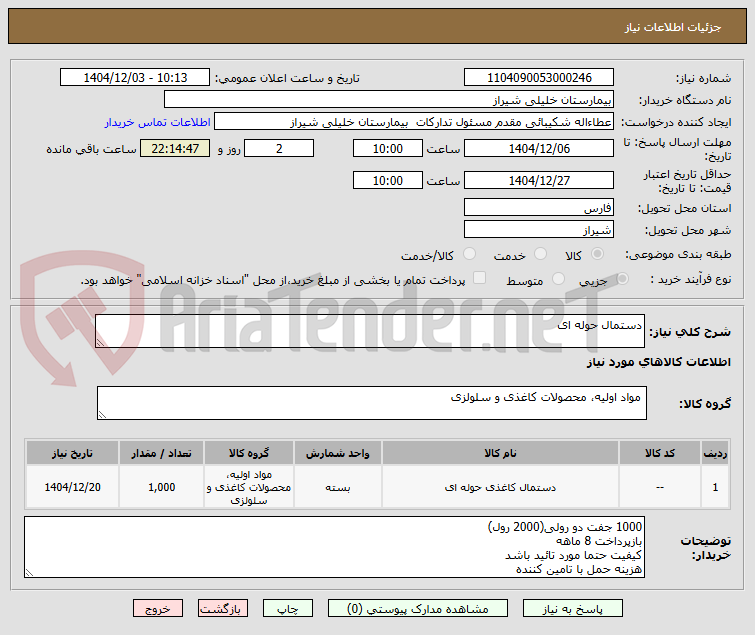Click the resize grip of گروه کالا box
This screenshot has width=755, height=635.
[102, 415]
